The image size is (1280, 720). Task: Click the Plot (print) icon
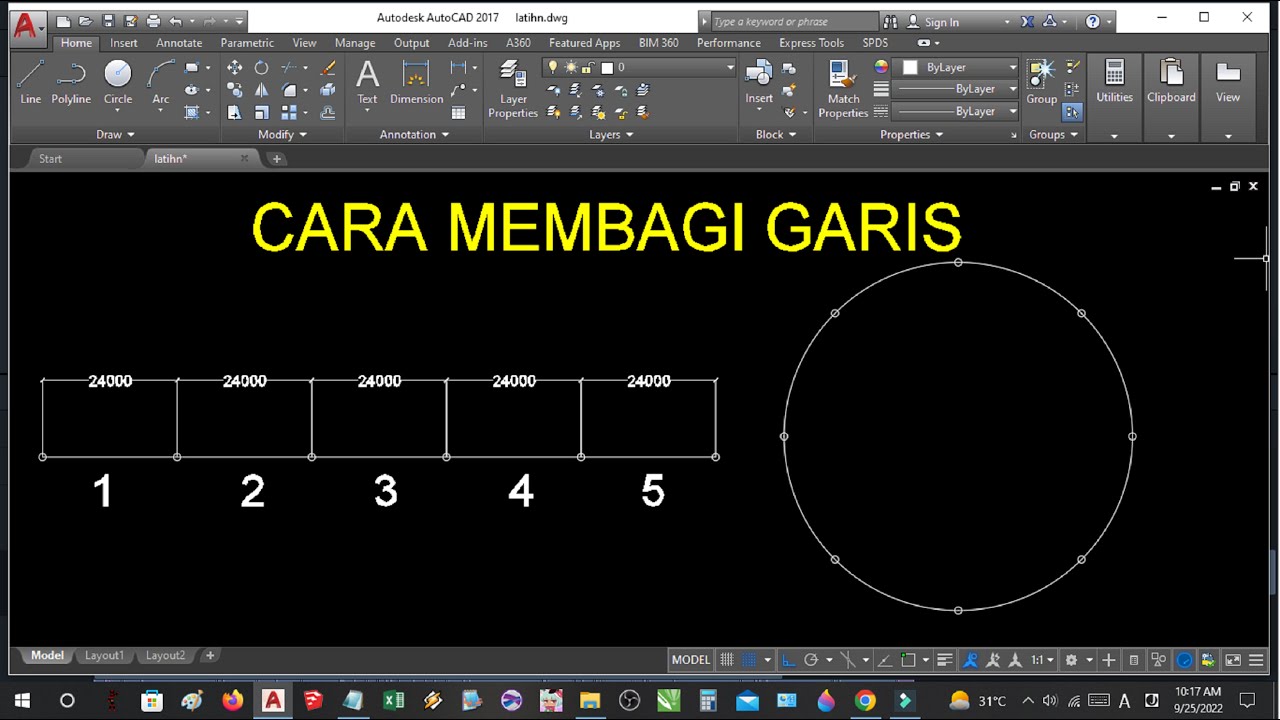pos(153,21)
